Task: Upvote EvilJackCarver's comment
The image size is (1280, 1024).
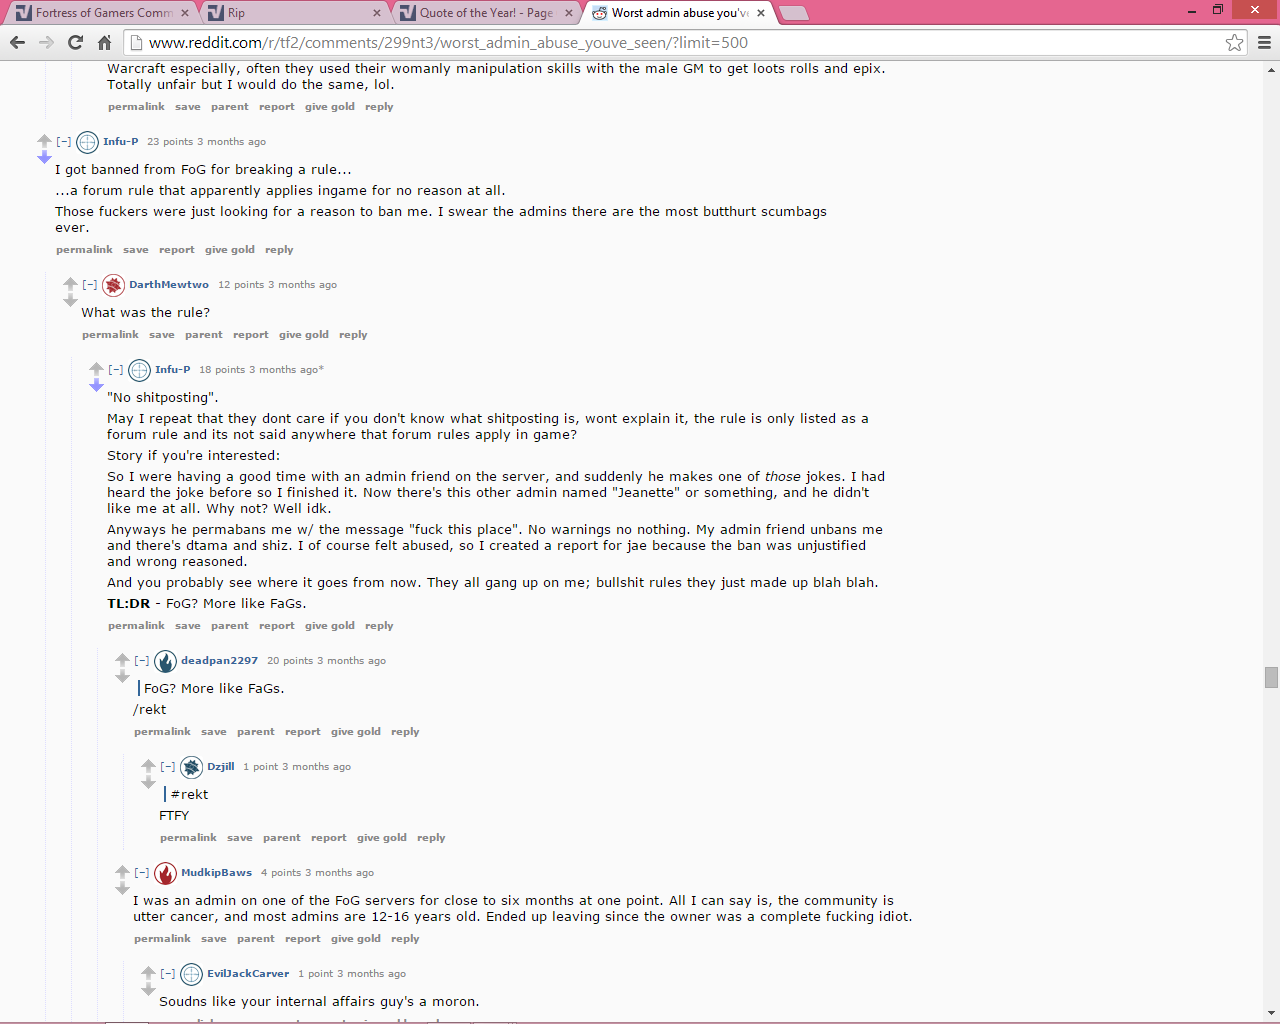Action: (148, 973)
